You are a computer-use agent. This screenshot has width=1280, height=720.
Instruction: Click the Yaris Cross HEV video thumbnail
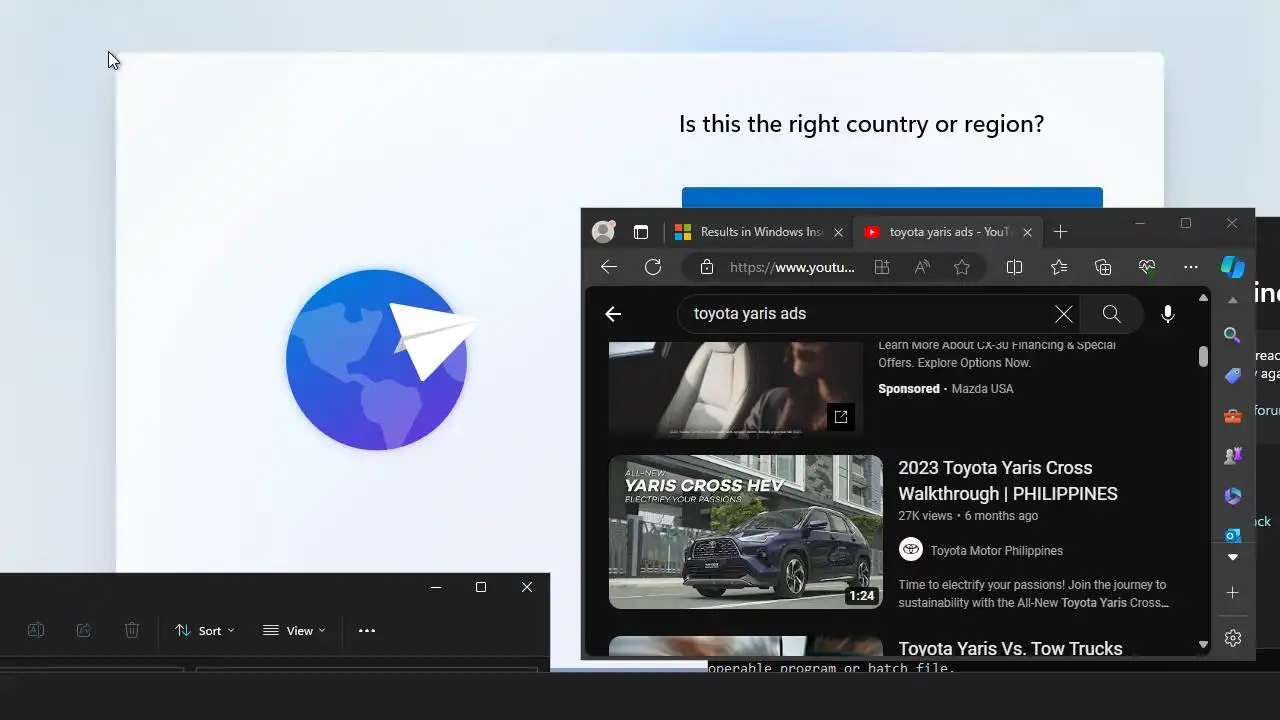click(x=746, y=532)
